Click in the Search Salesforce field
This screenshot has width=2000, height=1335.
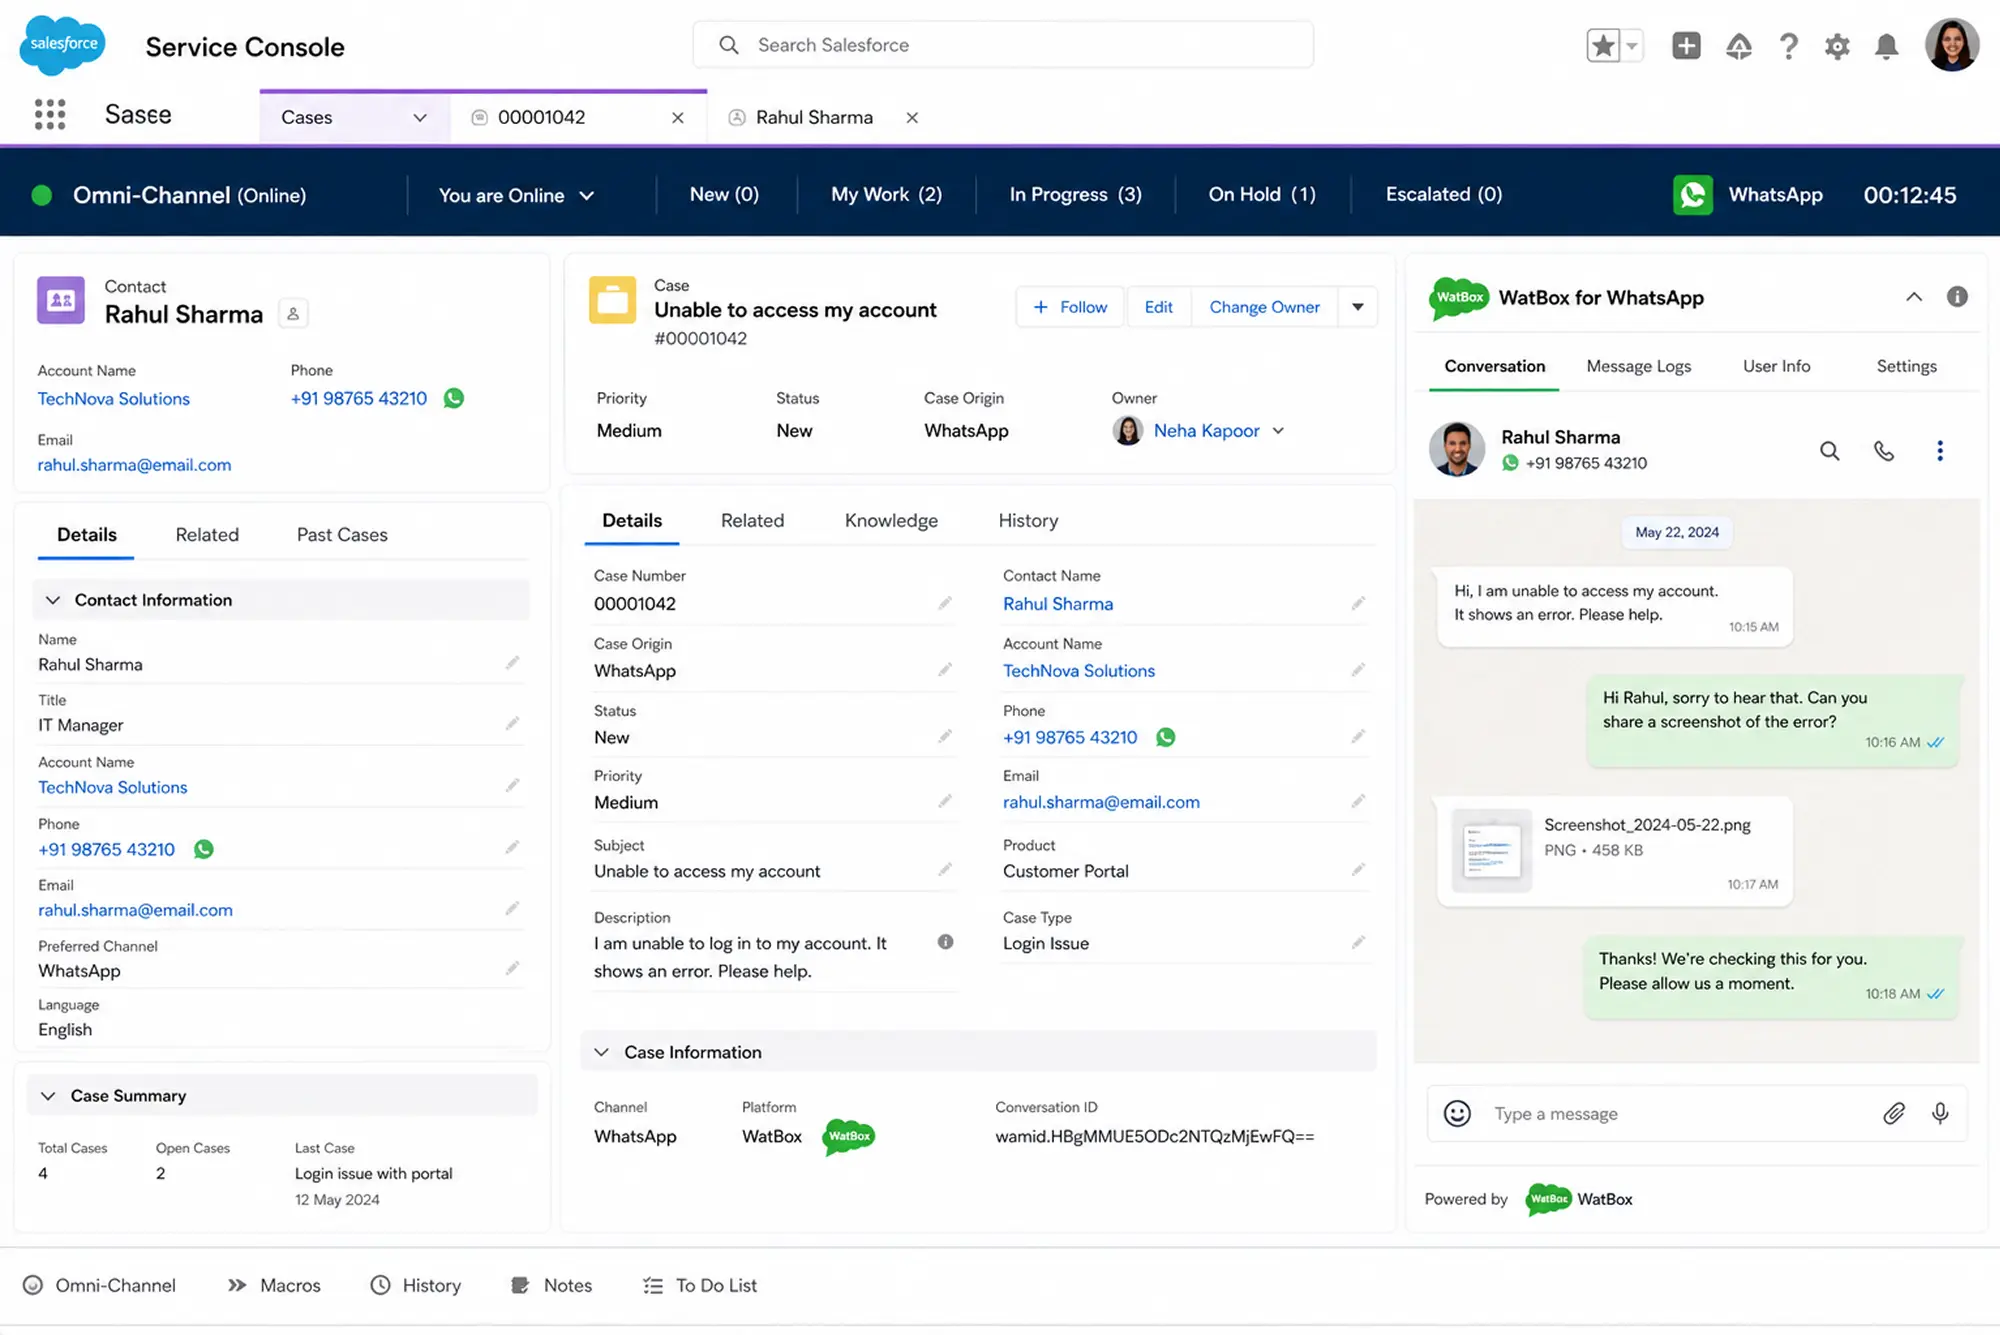tap(1003, 45)
